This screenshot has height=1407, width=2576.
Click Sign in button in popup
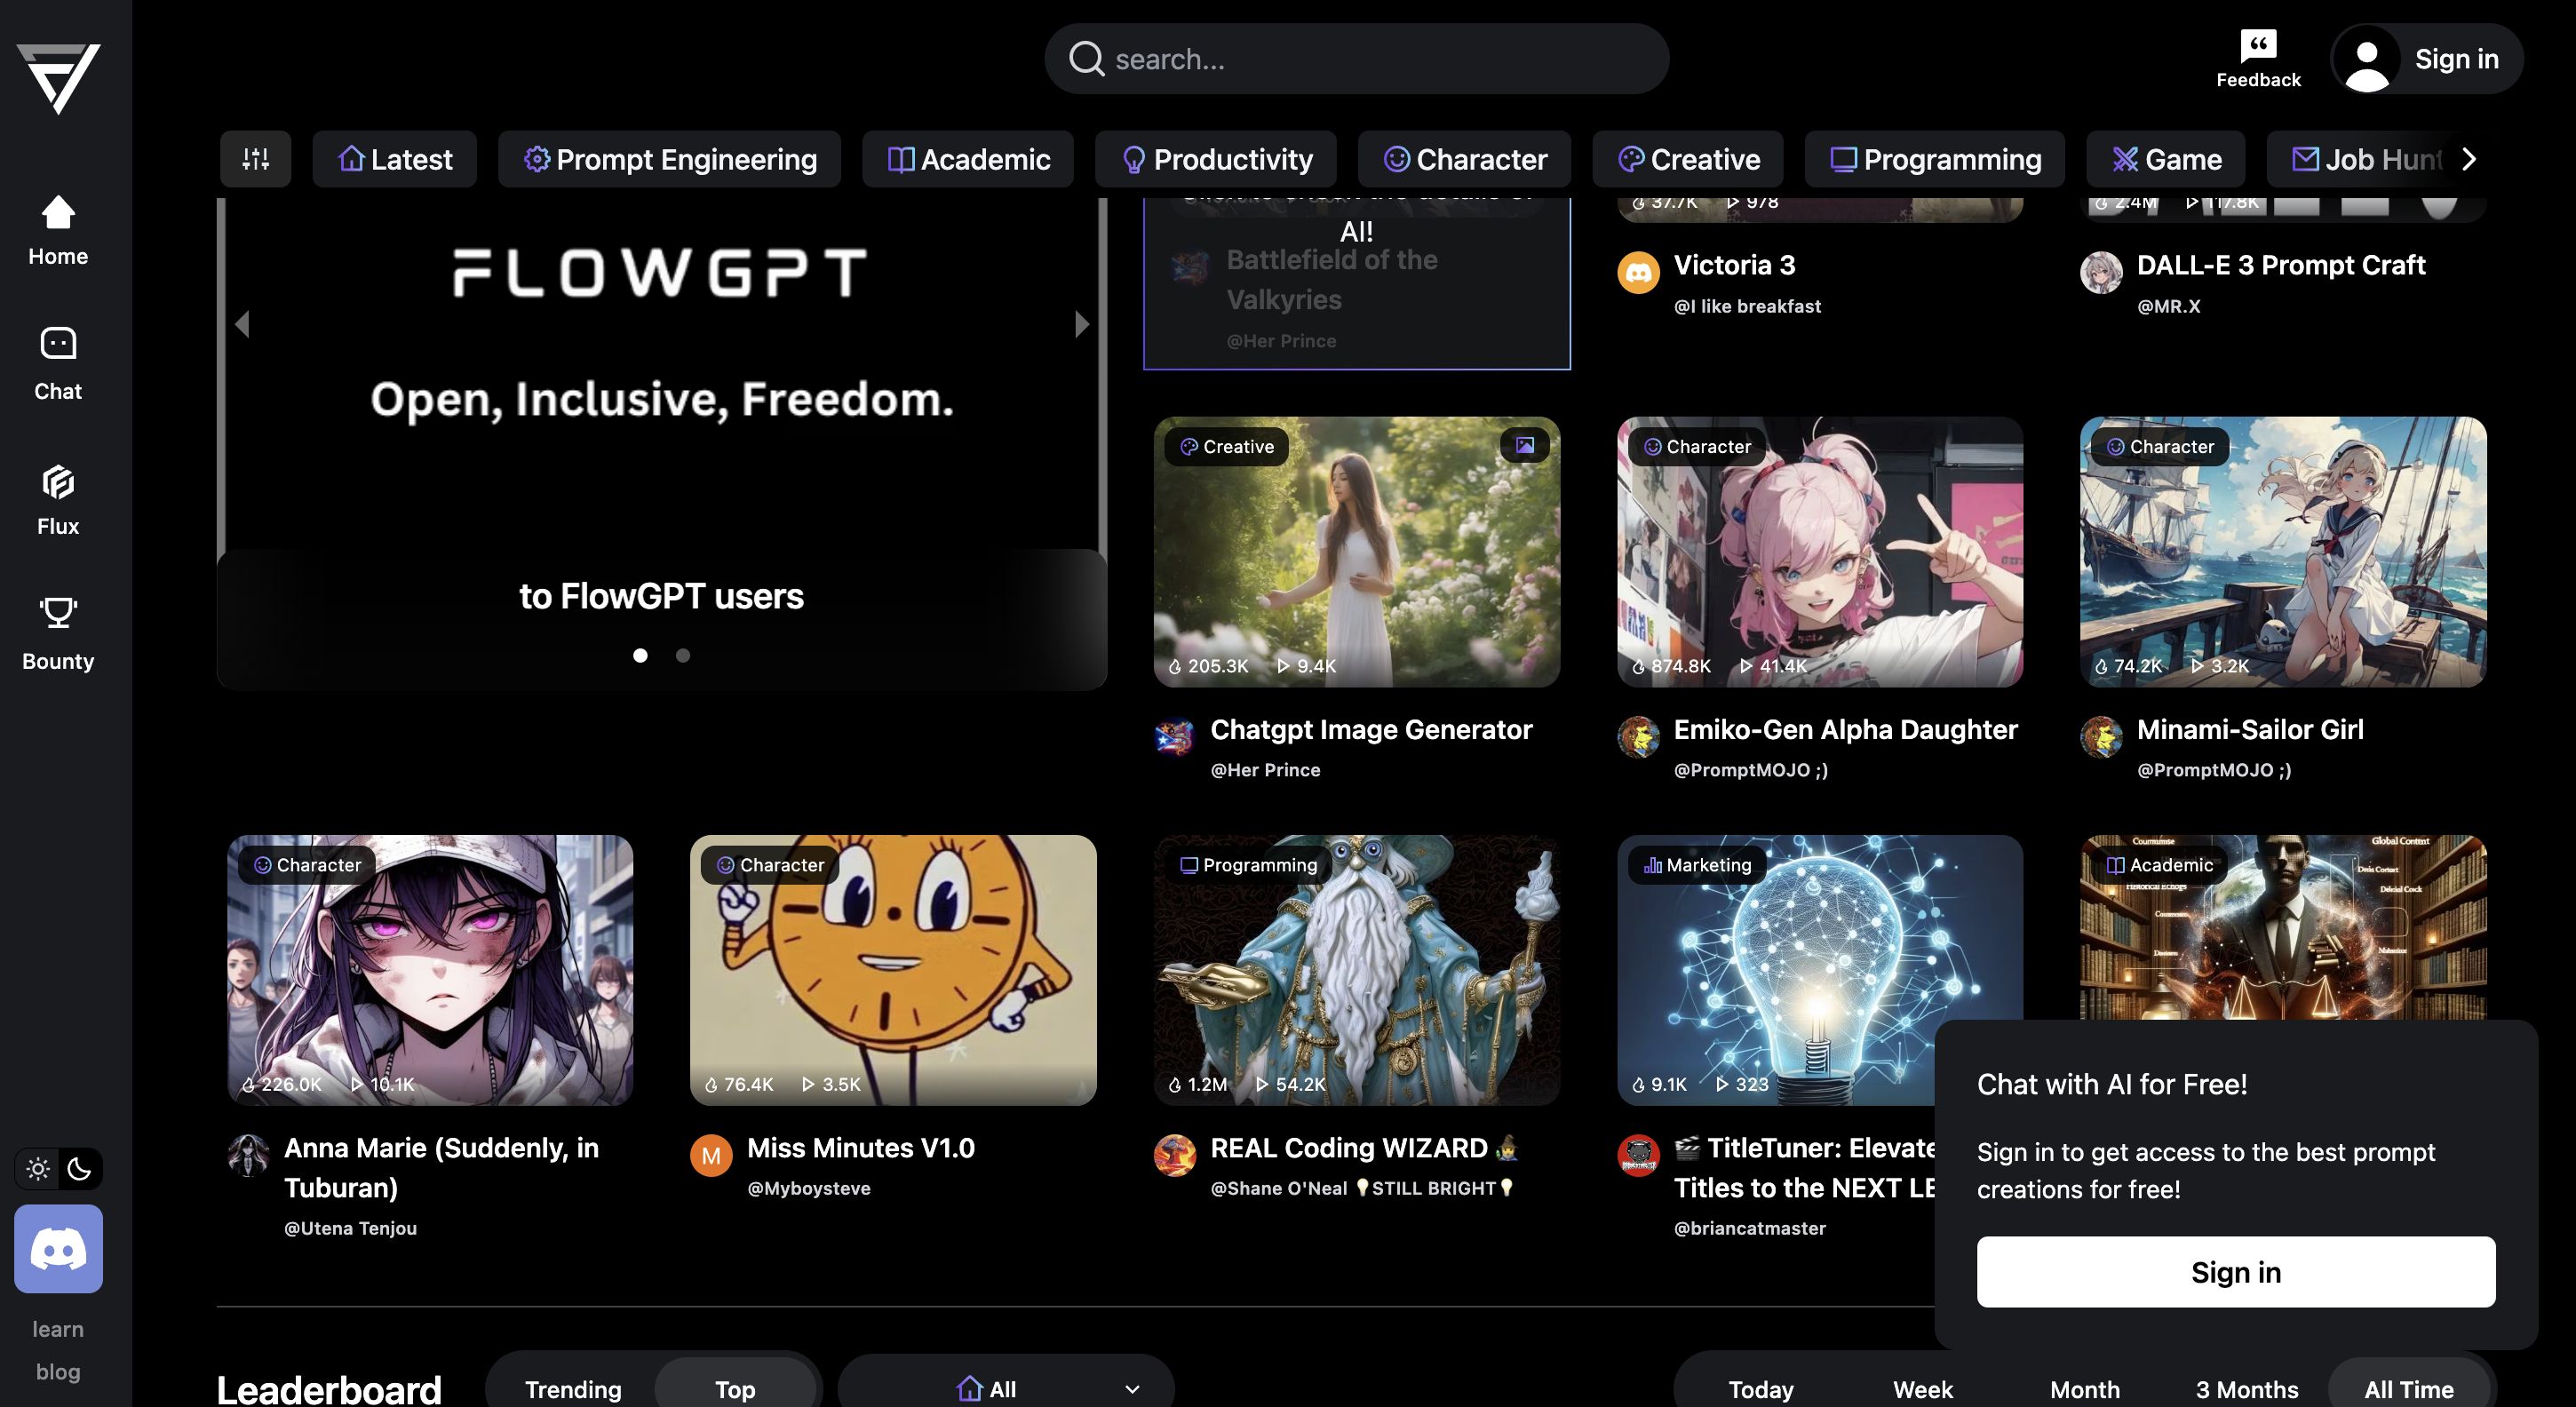pos(2236,1272)
